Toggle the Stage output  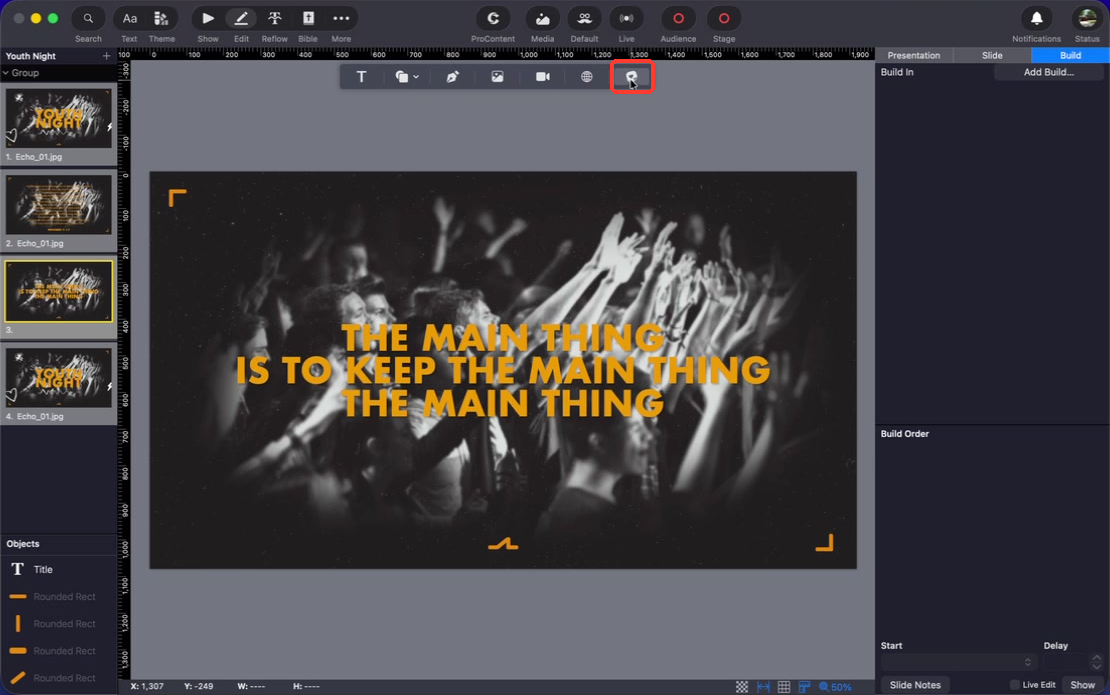pyautogui.click(x=723, y=19)
